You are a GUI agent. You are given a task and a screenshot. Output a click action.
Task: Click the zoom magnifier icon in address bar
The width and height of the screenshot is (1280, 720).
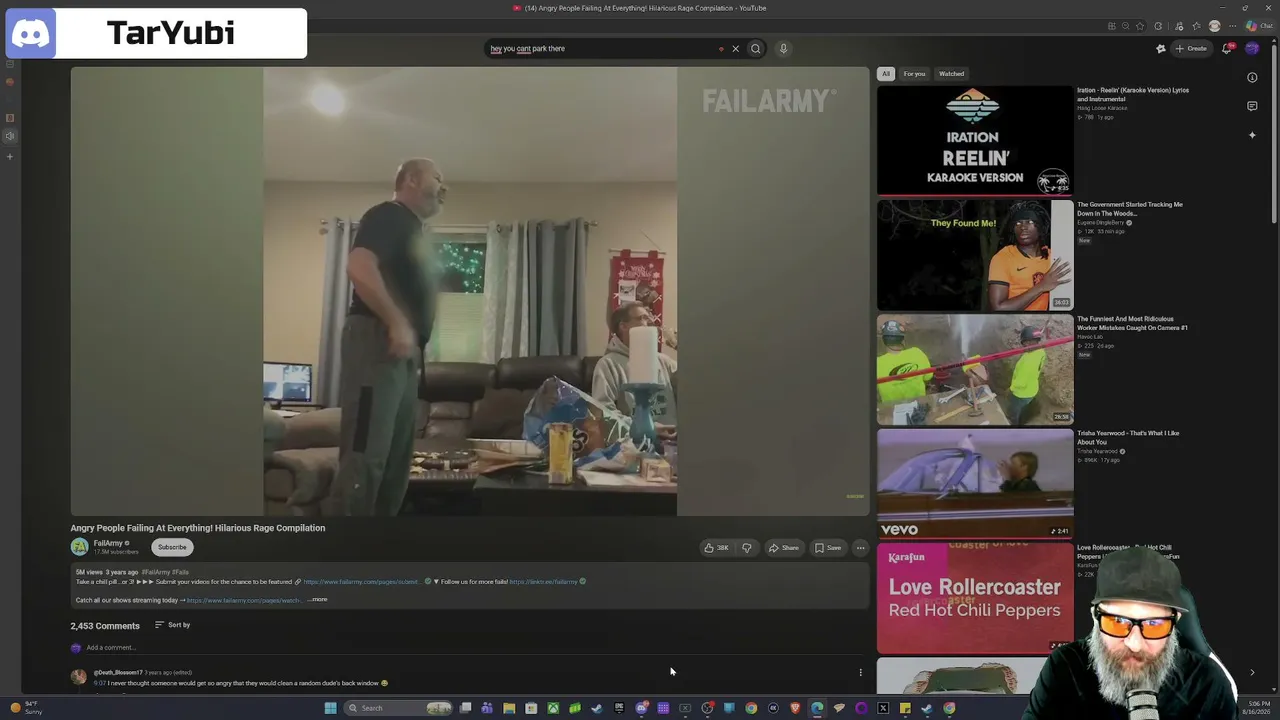click(x=1125, y=26)
